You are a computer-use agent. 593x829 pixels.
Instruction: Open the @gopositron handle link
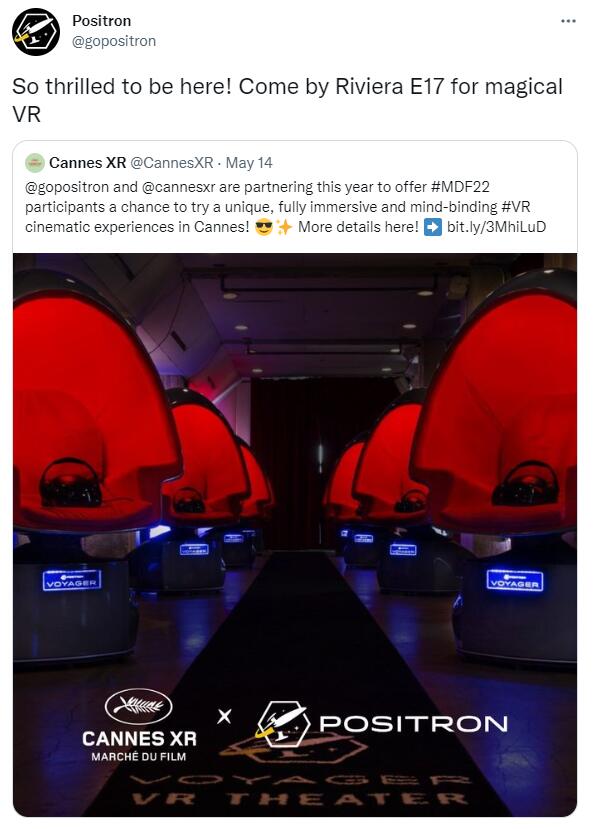point(114,41)
